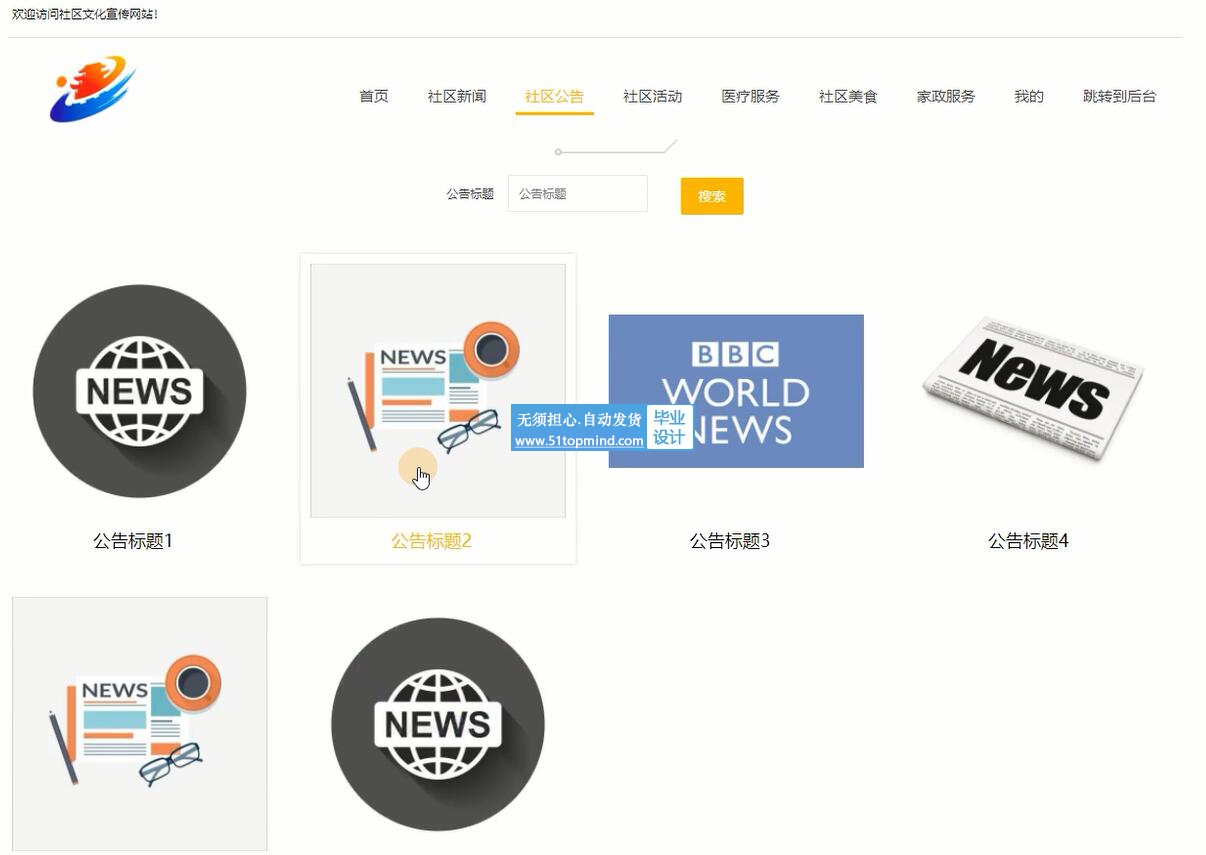Go to 首页 in the navigation
1206x855 pixels.
tap(374, 96)
